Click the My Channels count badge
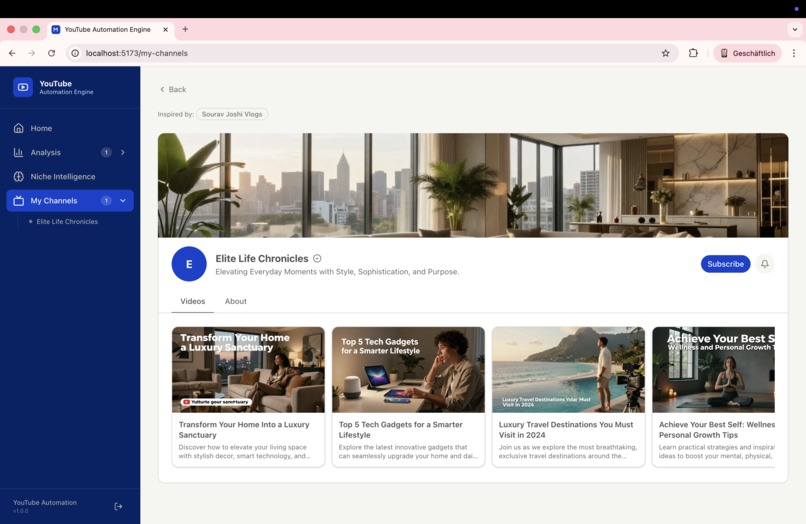Image resolution: width=806 pixels, height=524 pixels. tap(106, 201)
